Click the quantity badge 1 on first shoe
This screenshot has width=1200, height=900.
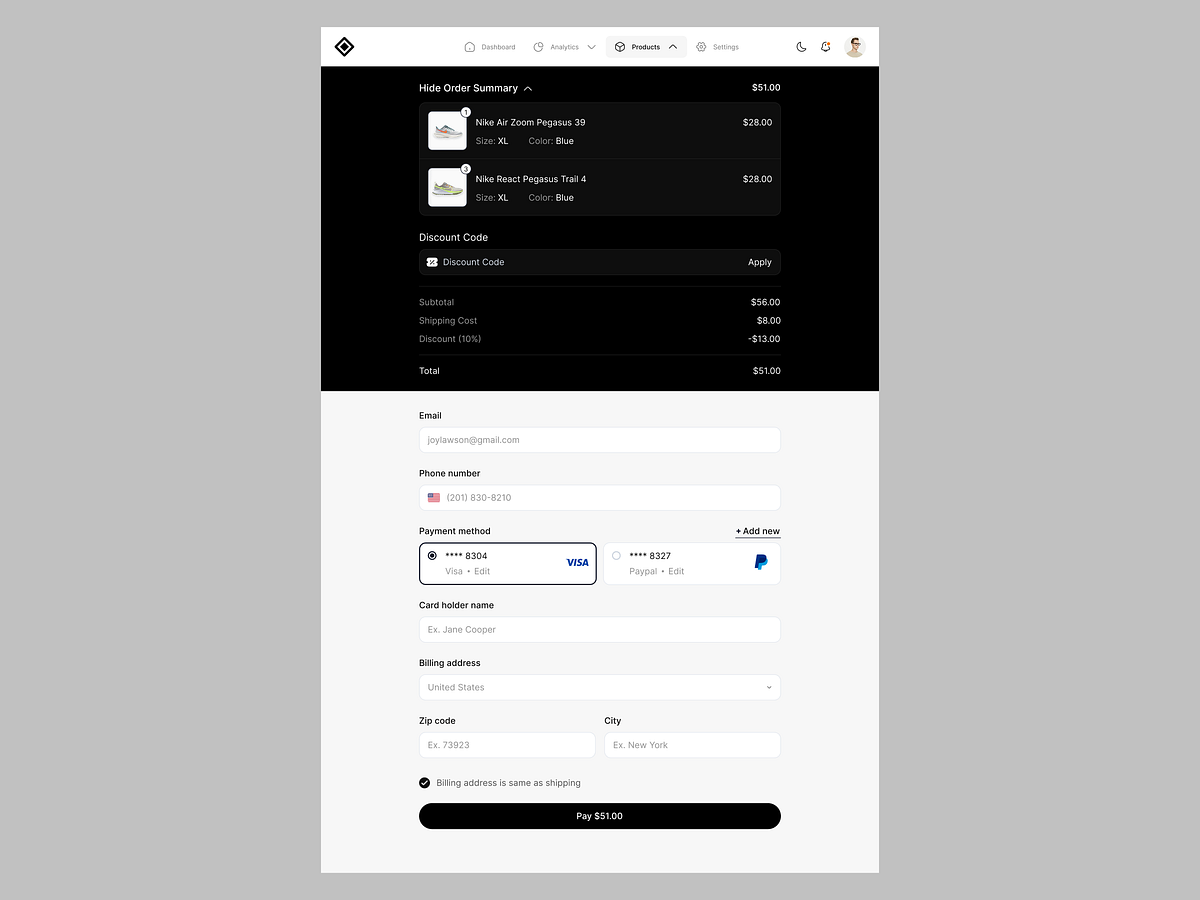466,112
